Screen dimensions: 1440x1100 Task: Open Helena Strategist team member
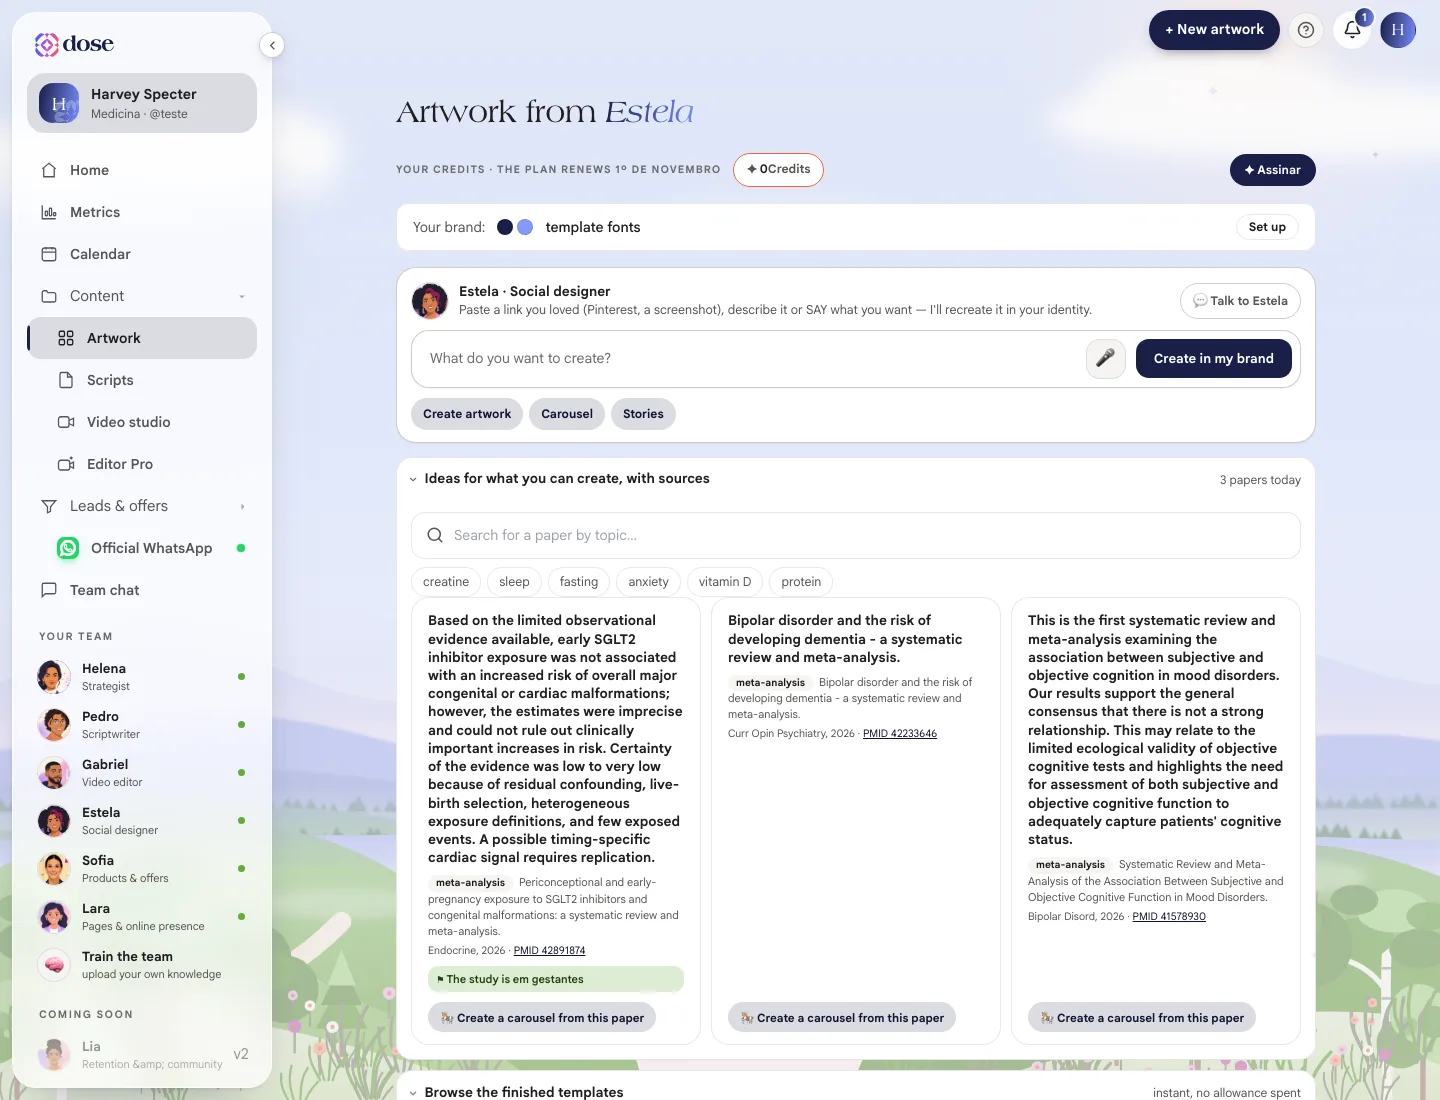[142, 677]
